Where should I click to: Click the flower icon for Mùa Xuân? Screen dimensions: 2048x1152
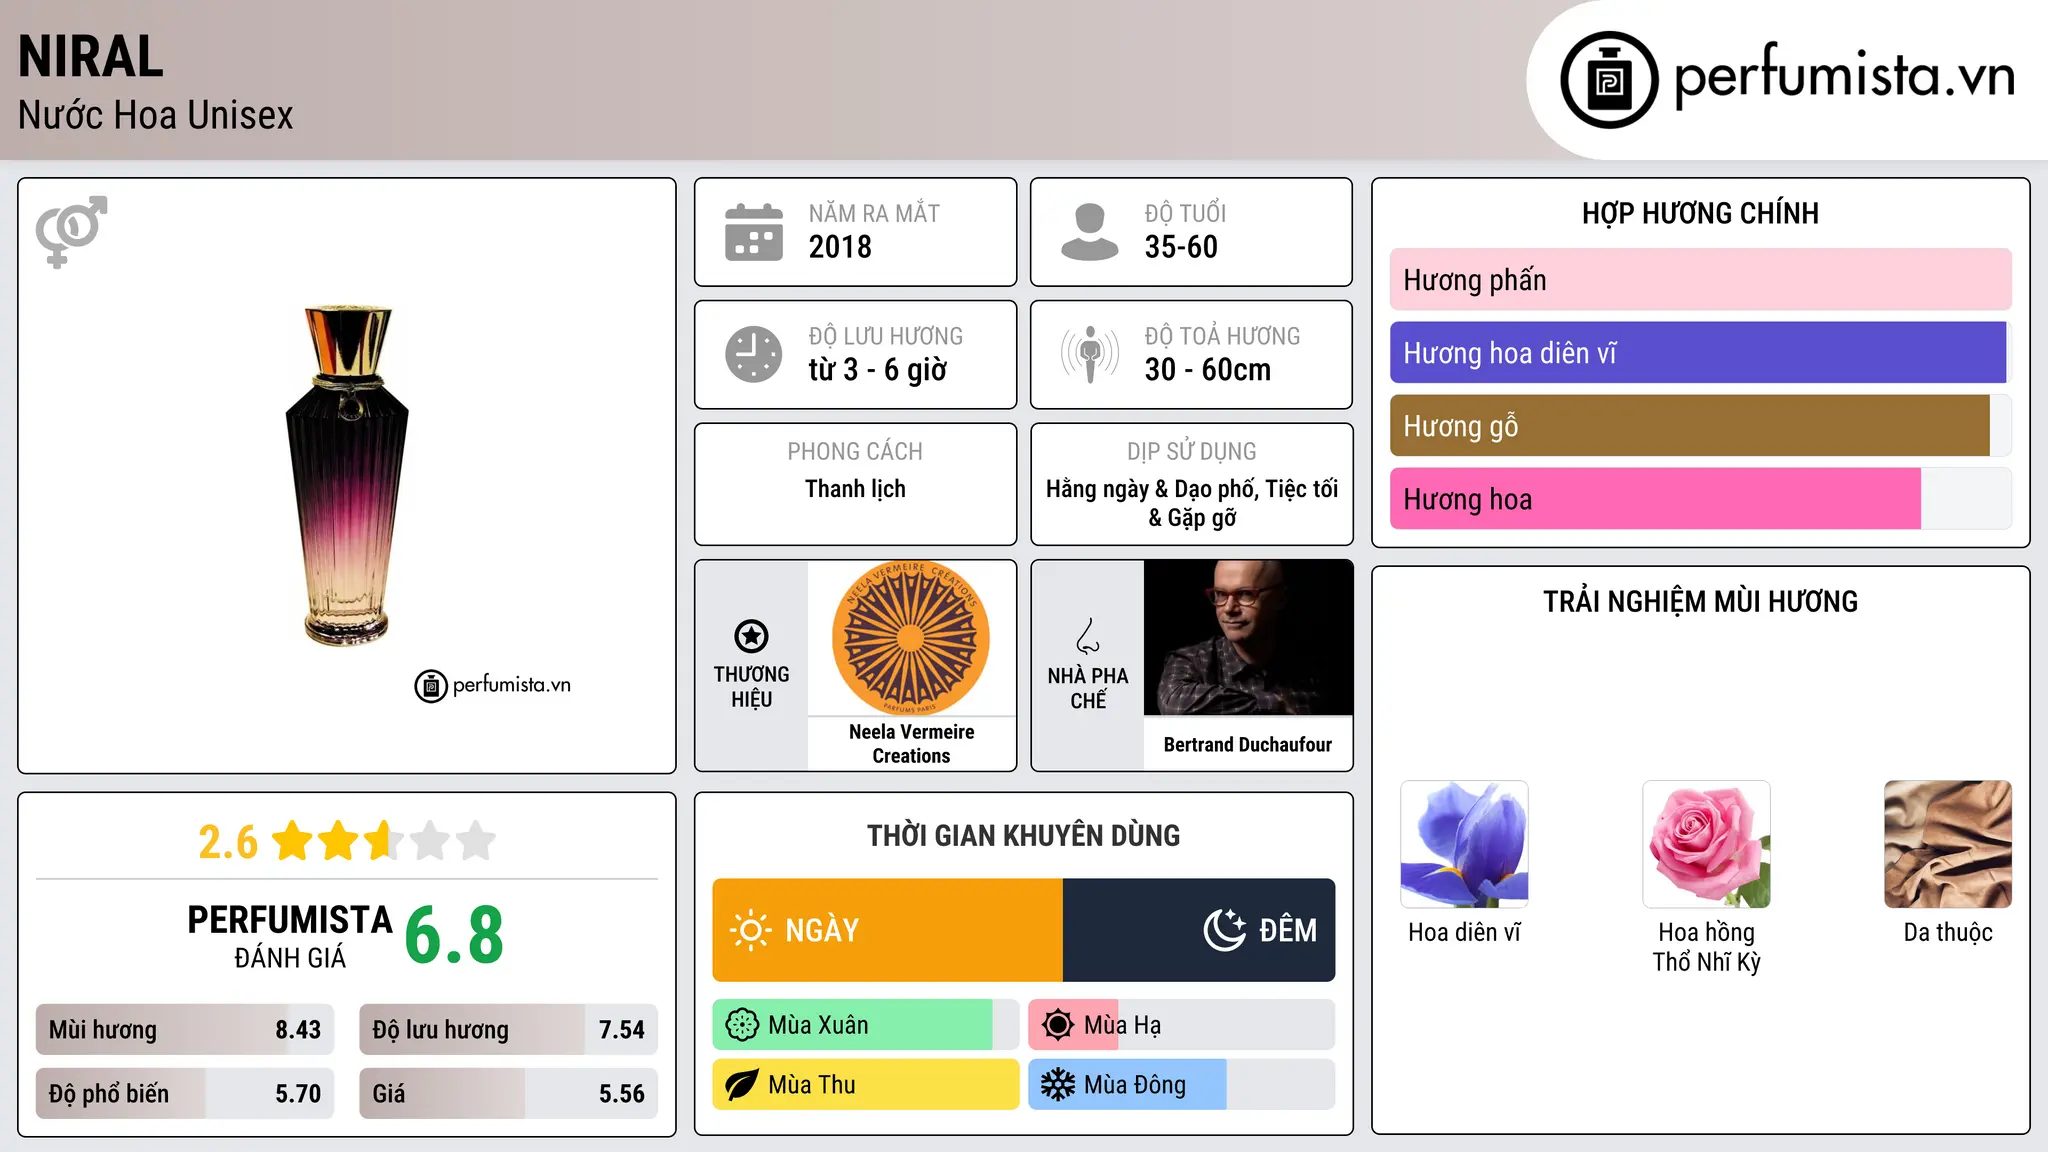pos(742,1025)
